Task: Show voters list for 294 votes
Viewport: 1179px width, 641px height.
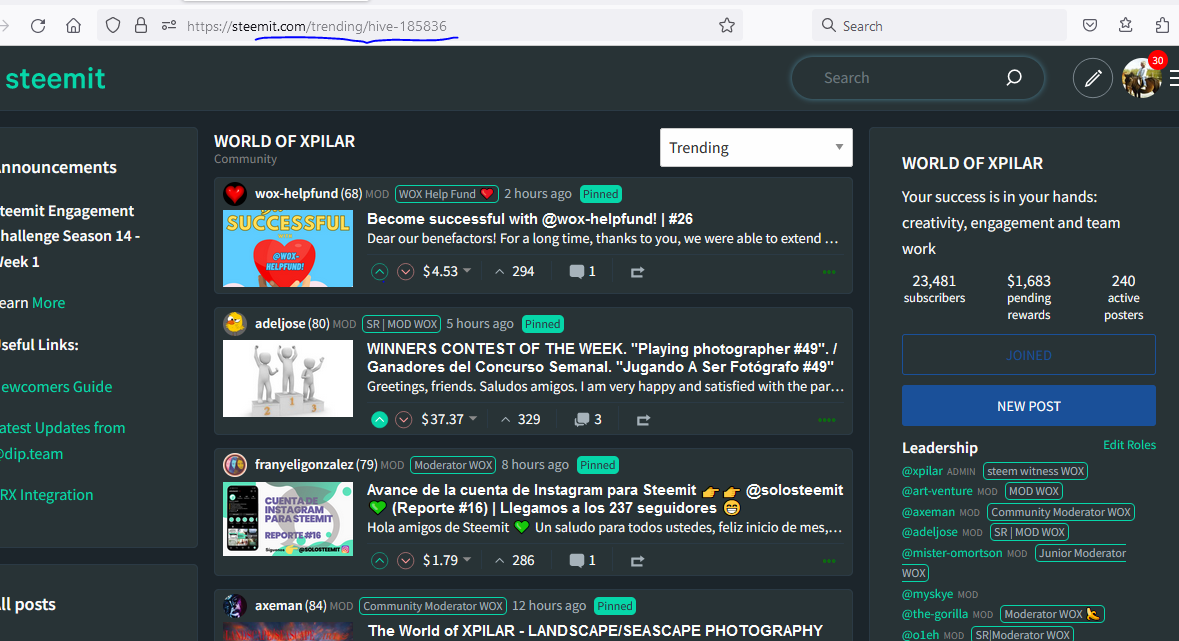Action: click(514, 272)
